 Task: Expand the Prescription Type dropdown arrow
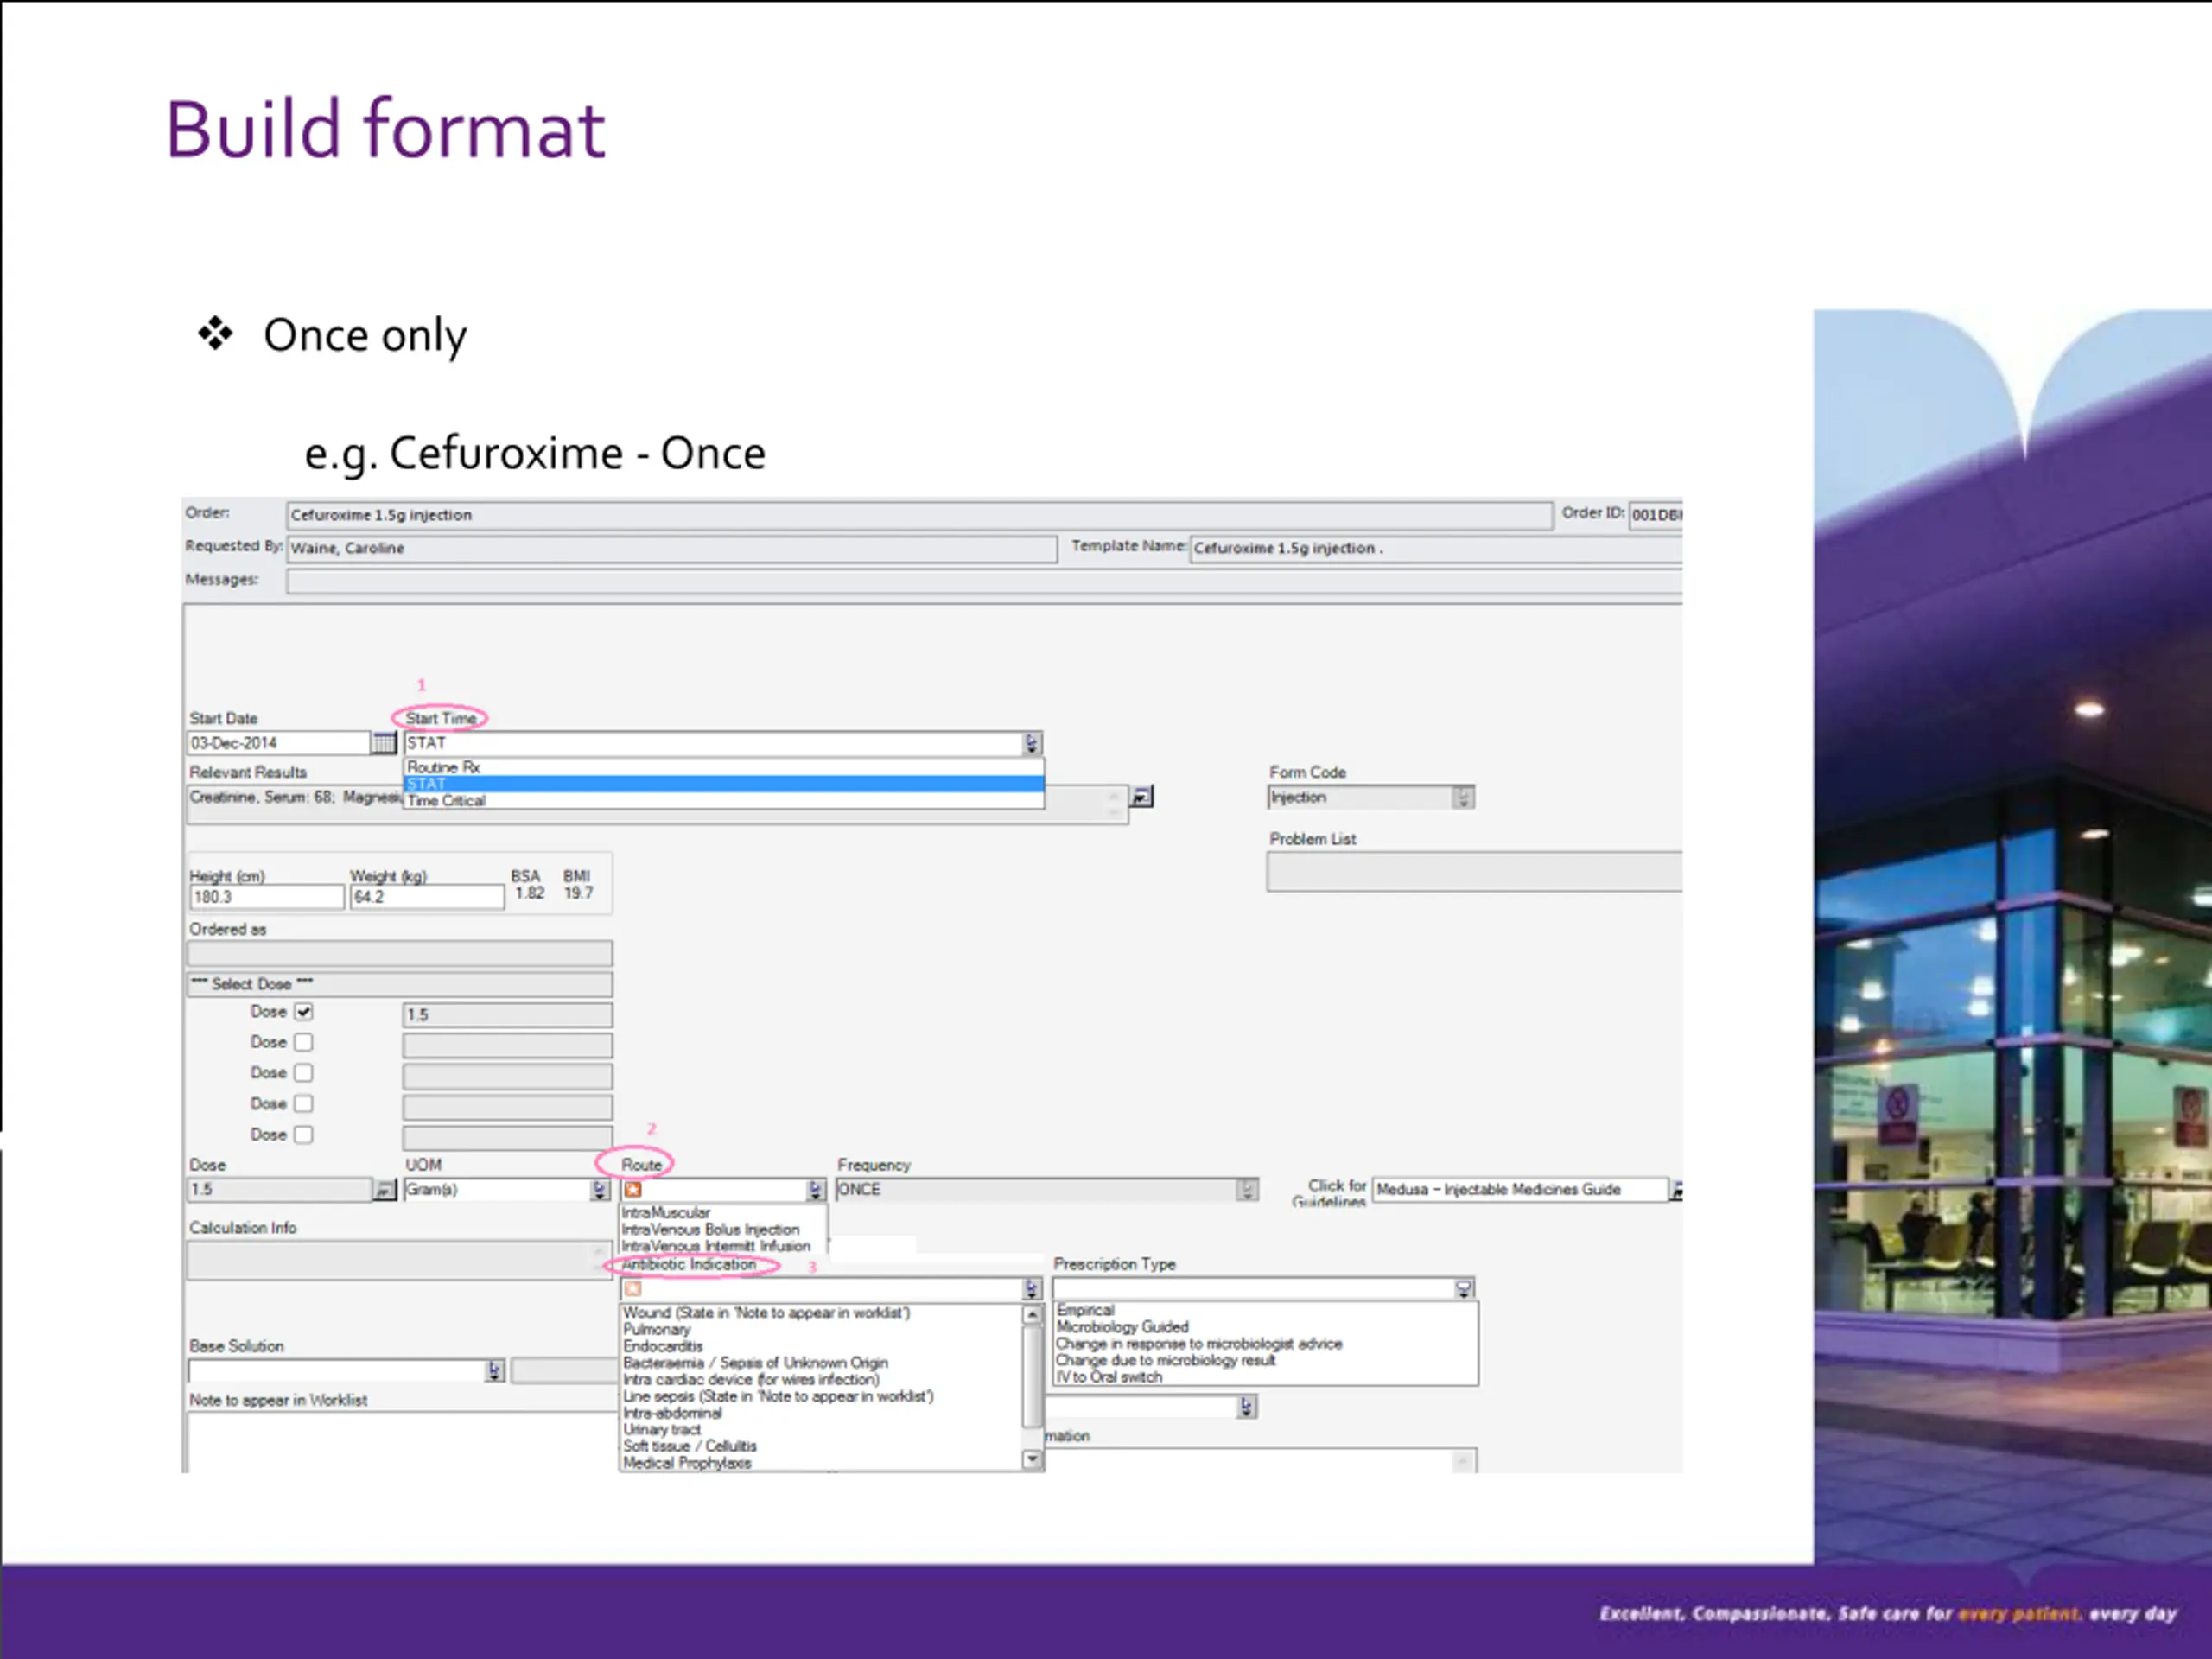click(1463, 1289)
